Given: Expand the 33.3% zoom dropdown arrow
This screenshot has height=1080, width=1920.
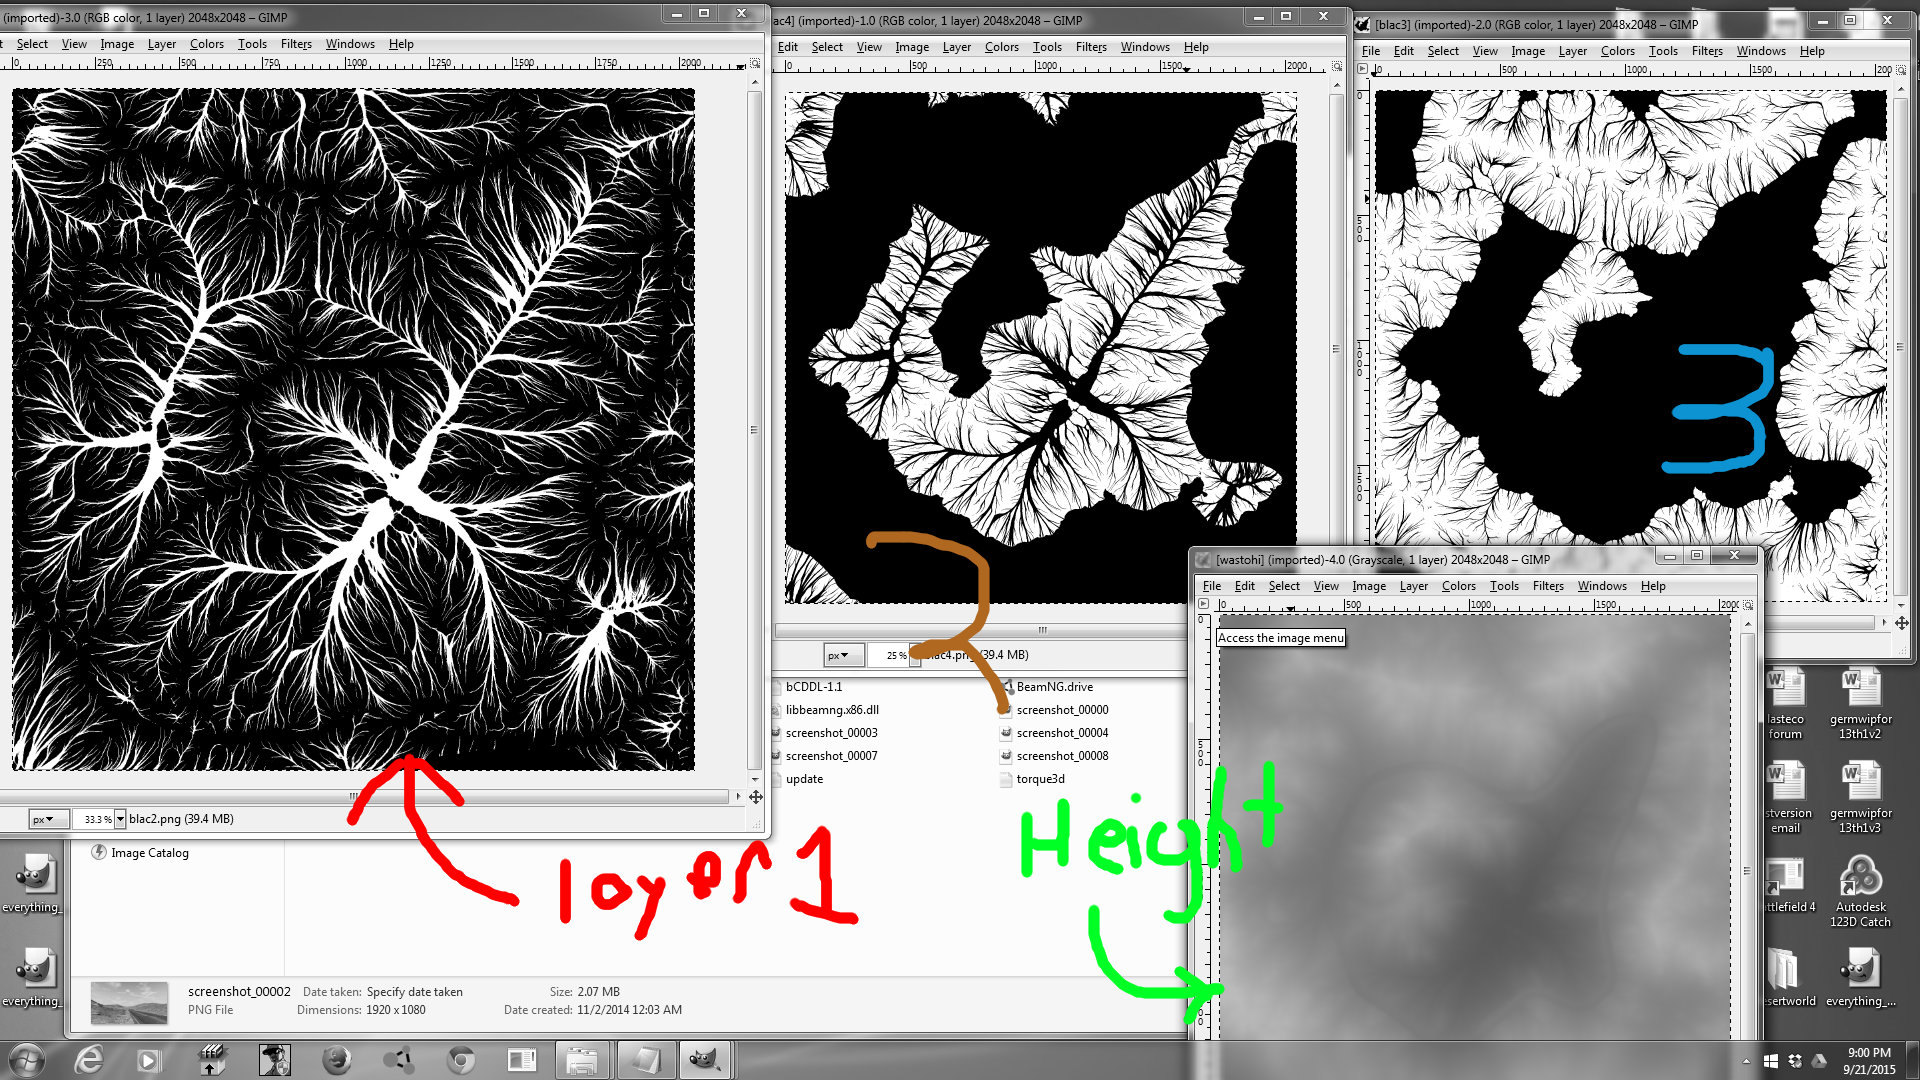Looking at the screenshot, I should click(x=121, y=819).
